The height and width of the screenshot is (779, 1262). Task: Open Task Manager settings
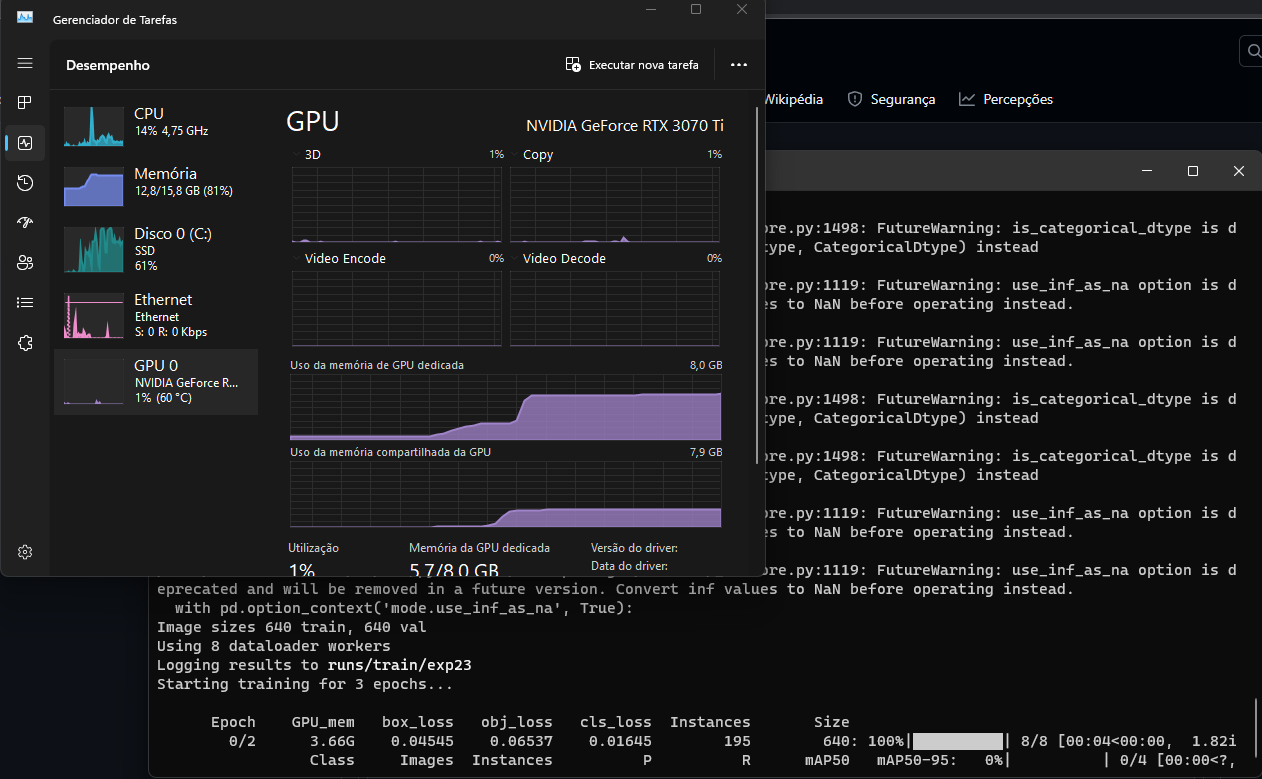pos(25,551)
